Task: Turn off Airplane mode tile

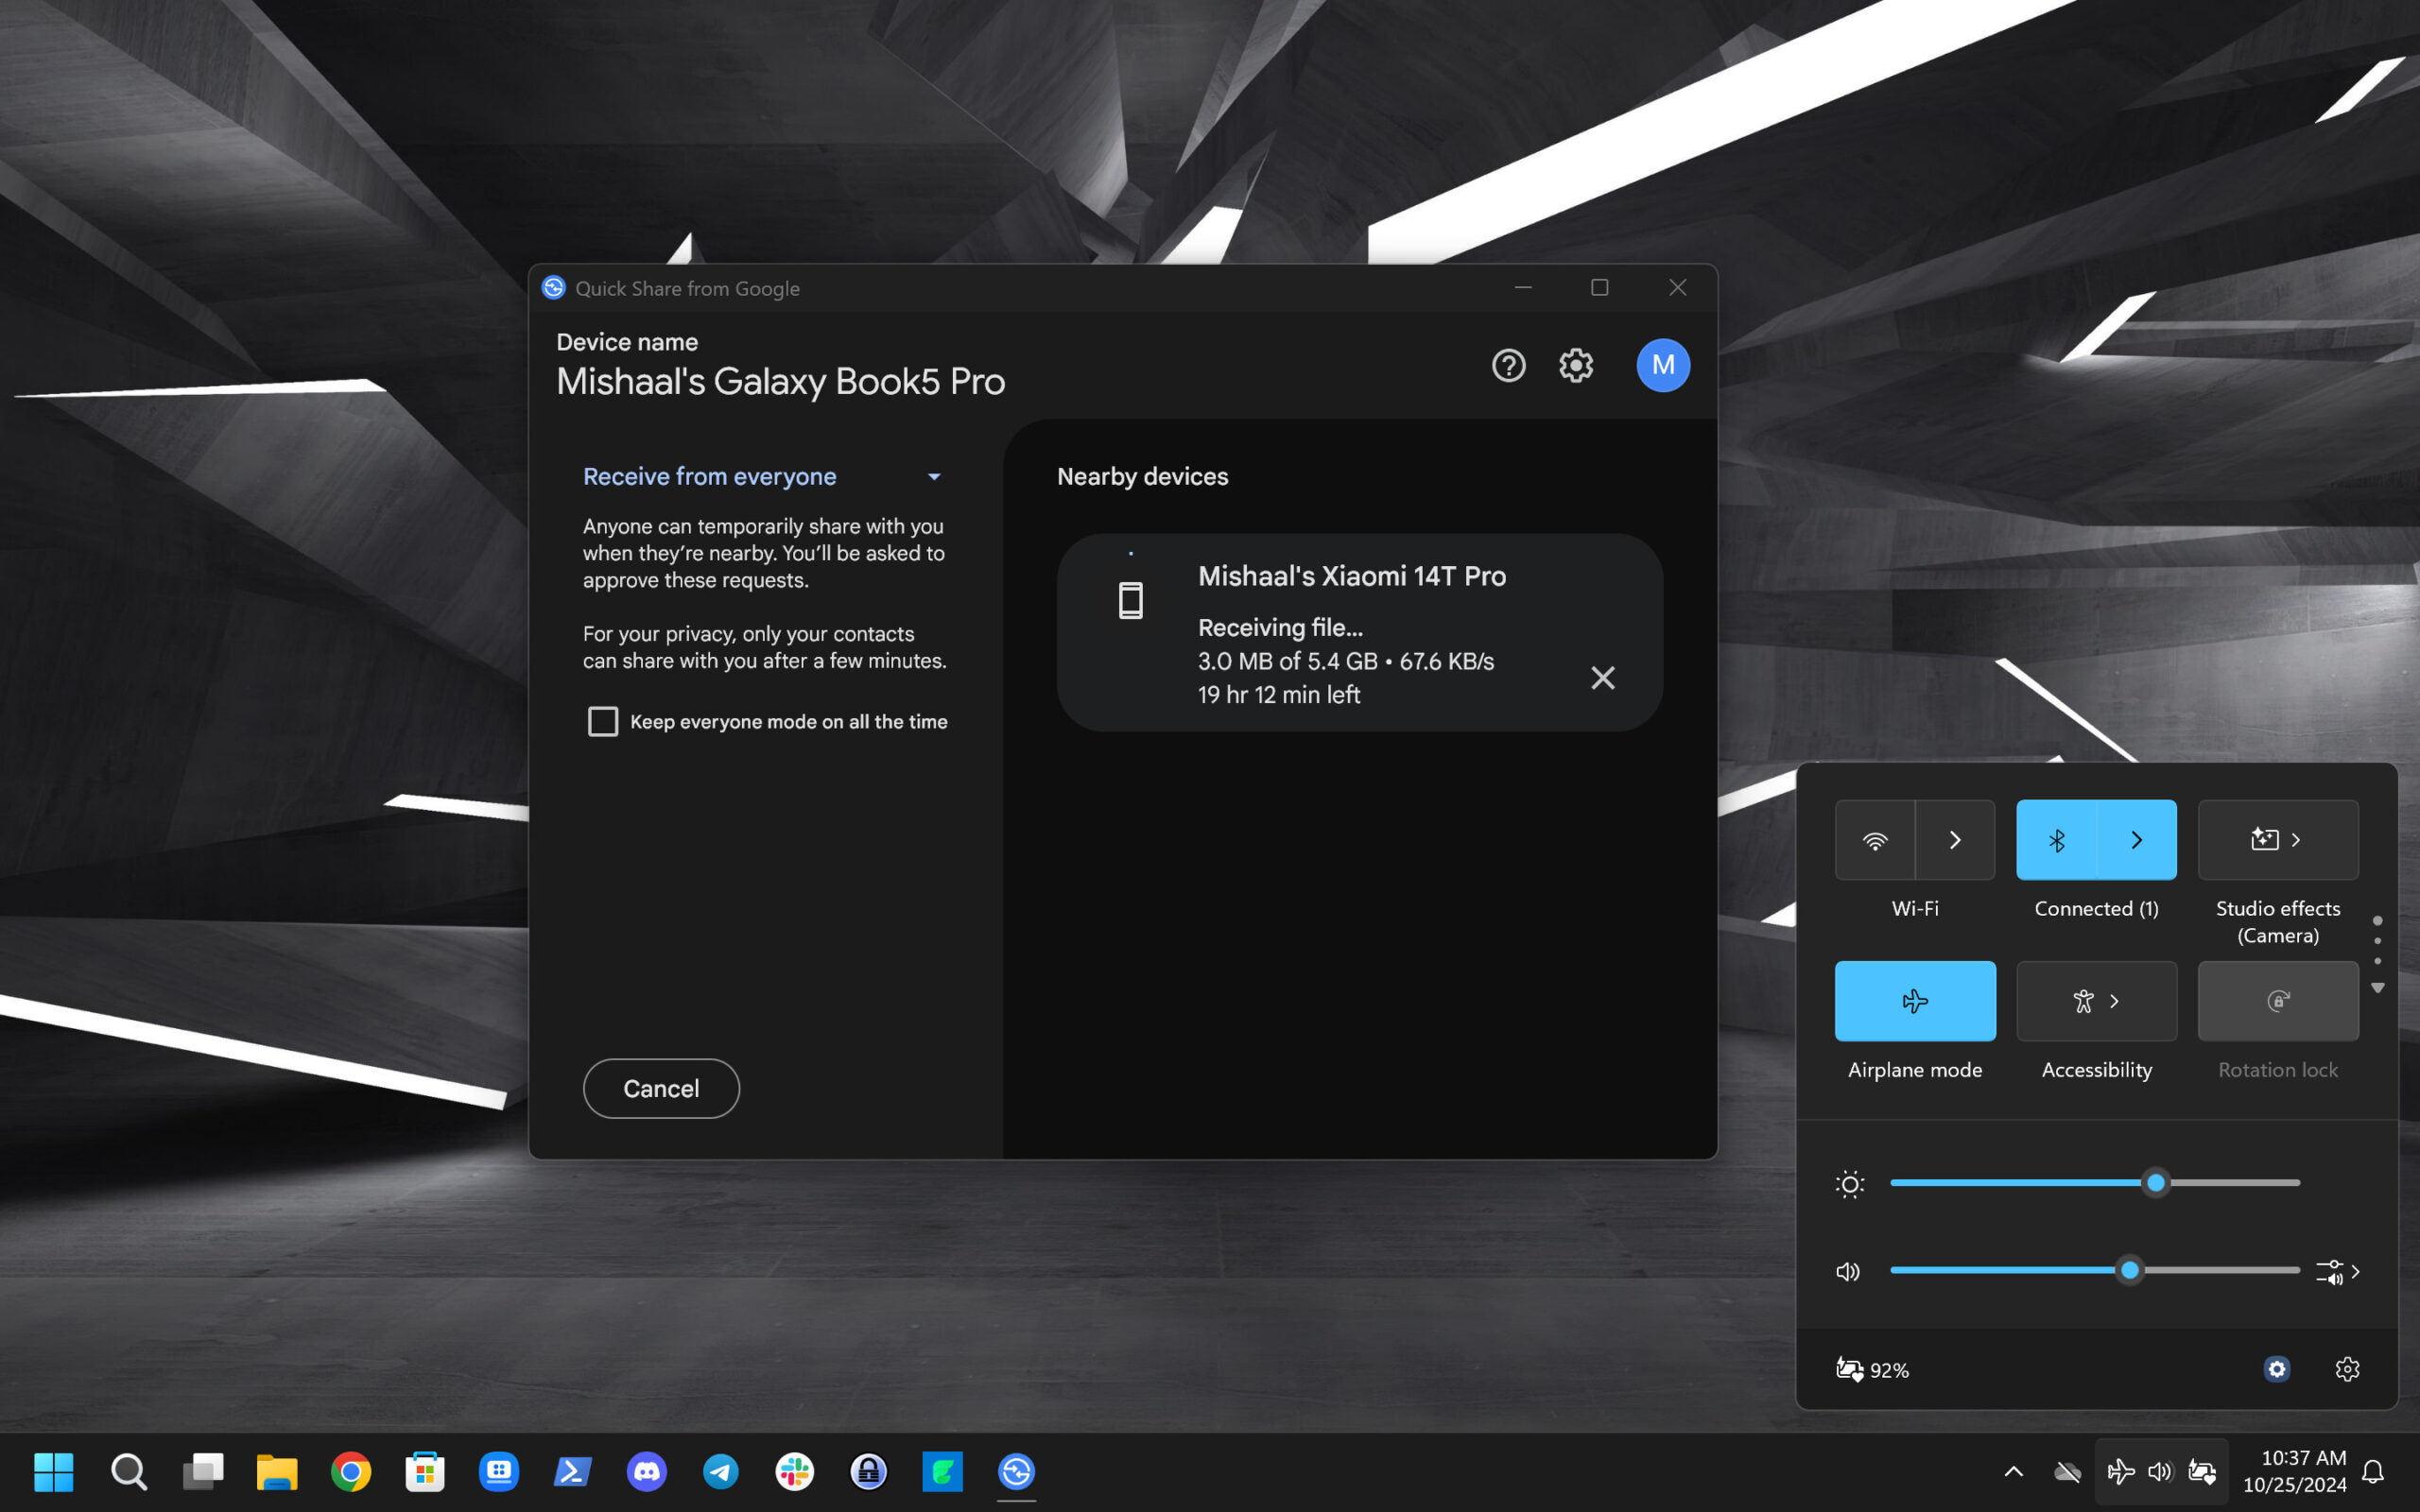Action: click(x=1914, y=1000)
